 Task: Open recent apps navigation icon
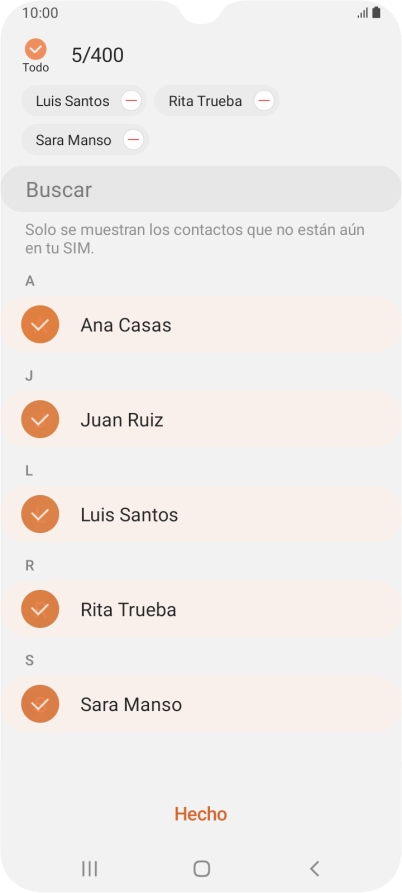coord(89,869)
